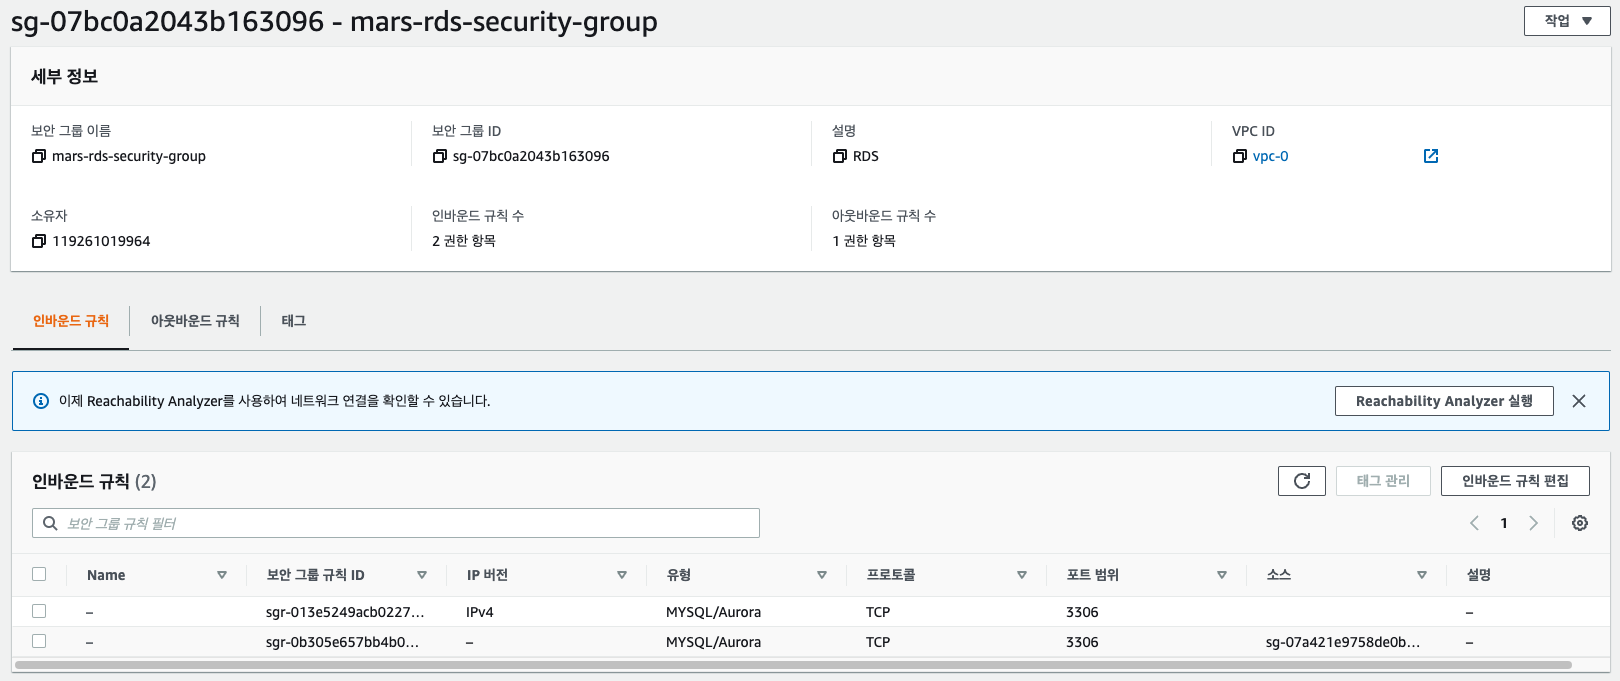Focus the security group rule filter field
This screenshot has height=681, width=1620.
tap(396, 523)
